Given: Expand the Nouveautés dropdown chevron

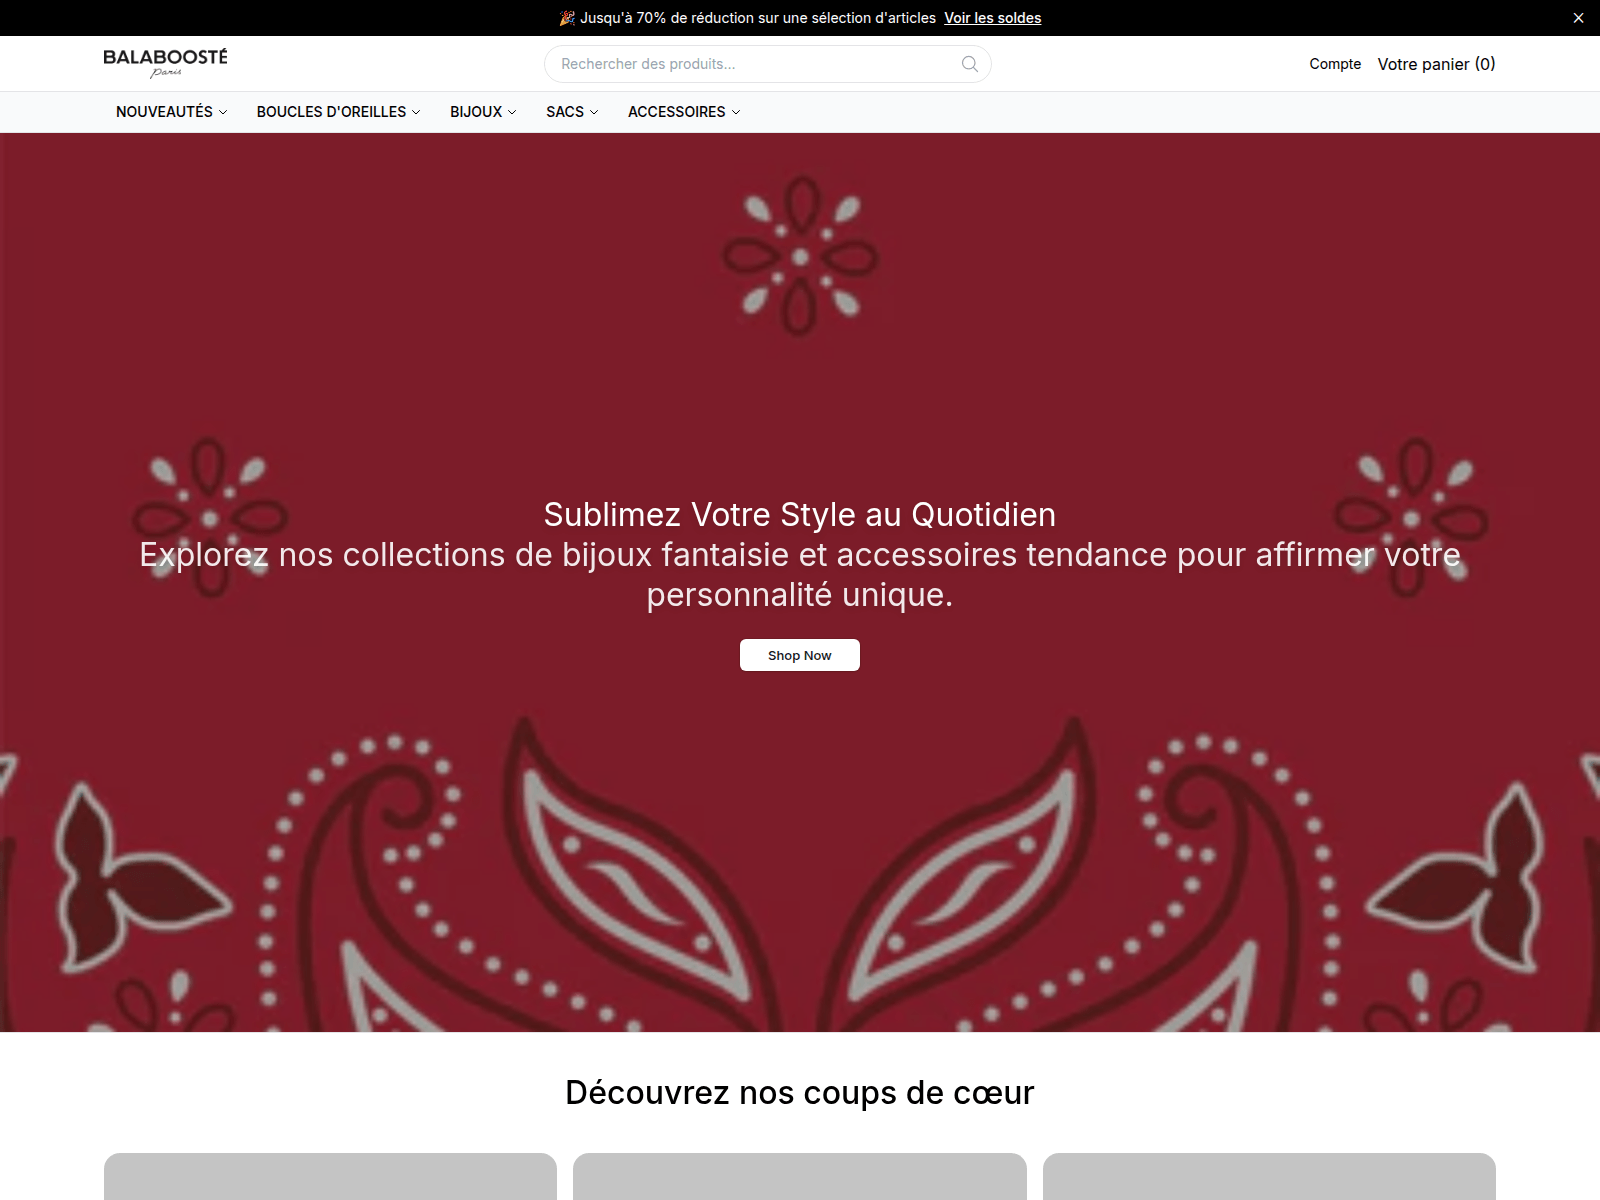Looking at the screenshot, I should point(223,112).
